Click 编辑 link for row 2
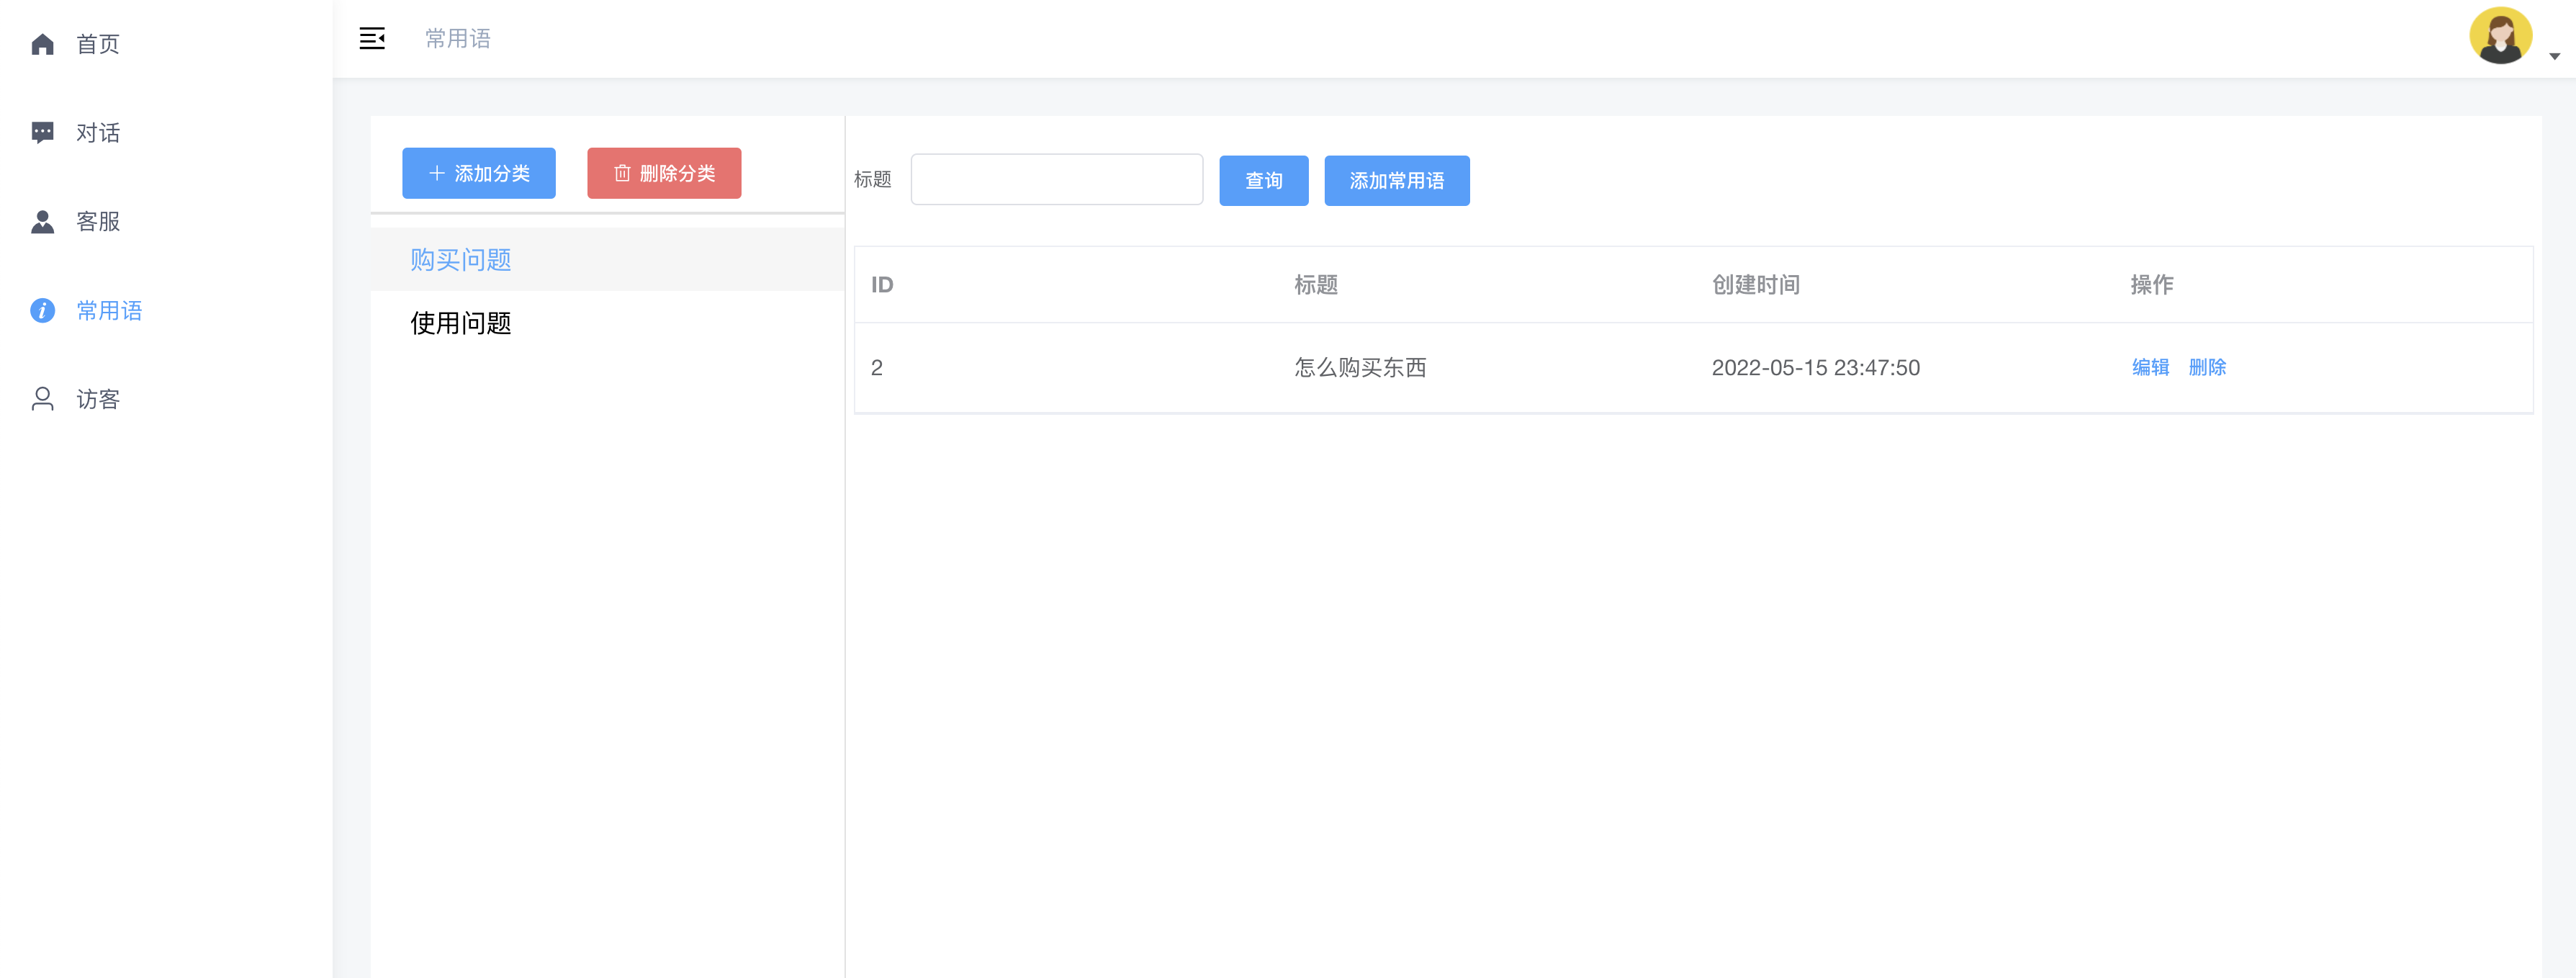The width and height of the screenshot is (2576, 978). tap(2150, 367)
